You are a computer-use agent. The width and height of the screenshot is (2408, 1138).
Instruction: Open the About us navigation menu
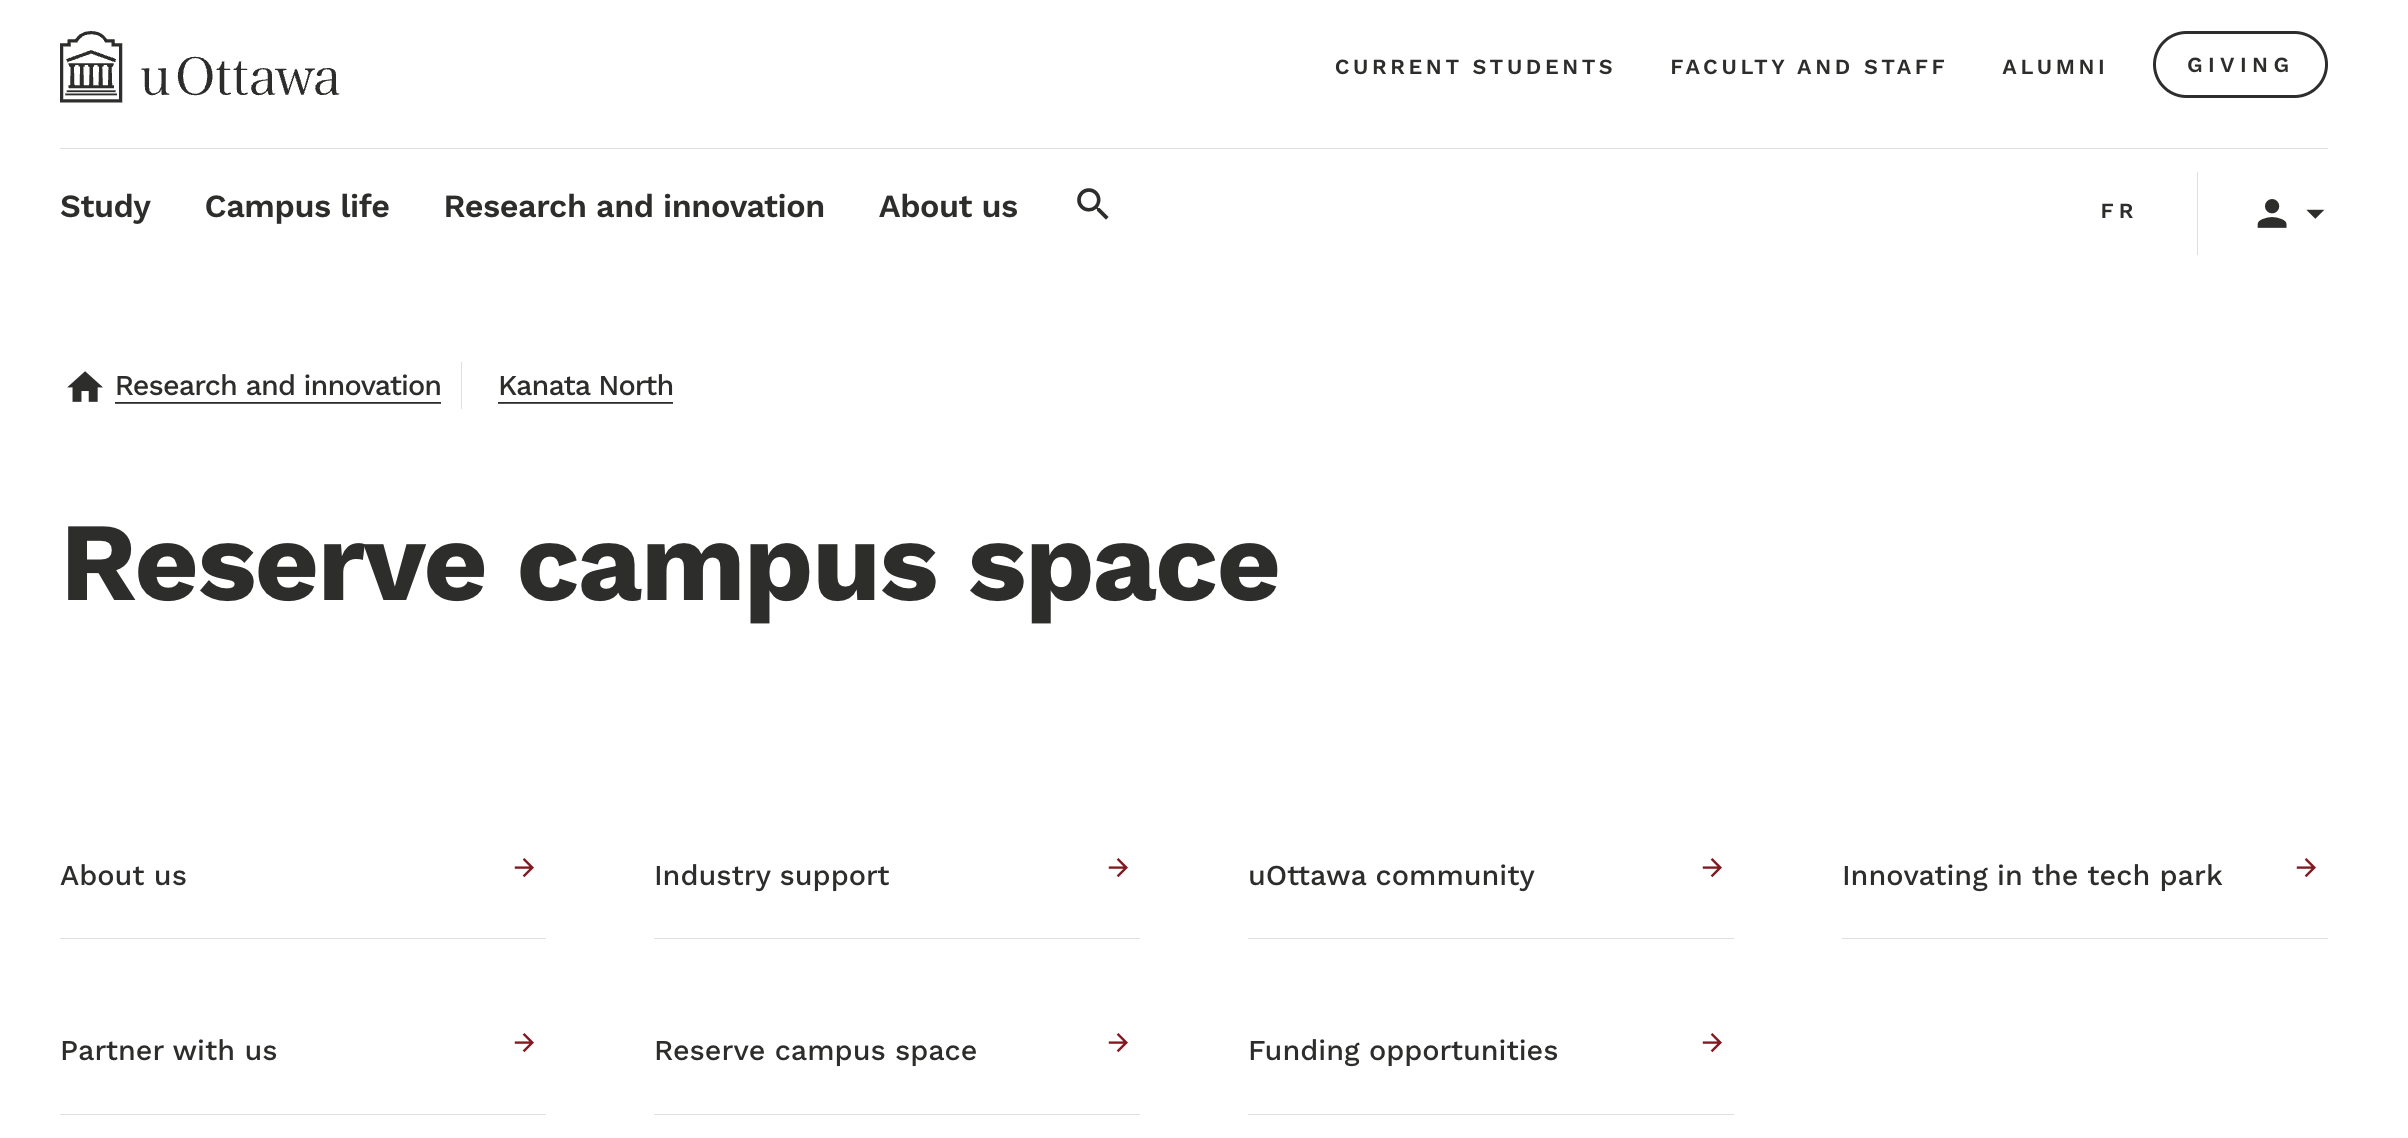pyautogui.click(x=947, y=206)
